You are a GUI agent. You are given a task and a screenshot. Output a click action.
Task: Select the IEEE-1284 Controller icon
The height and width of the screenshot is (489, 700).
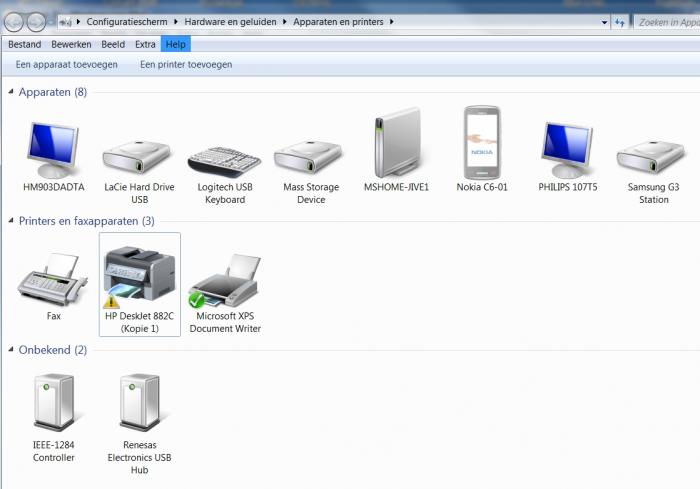coord(54,402)
